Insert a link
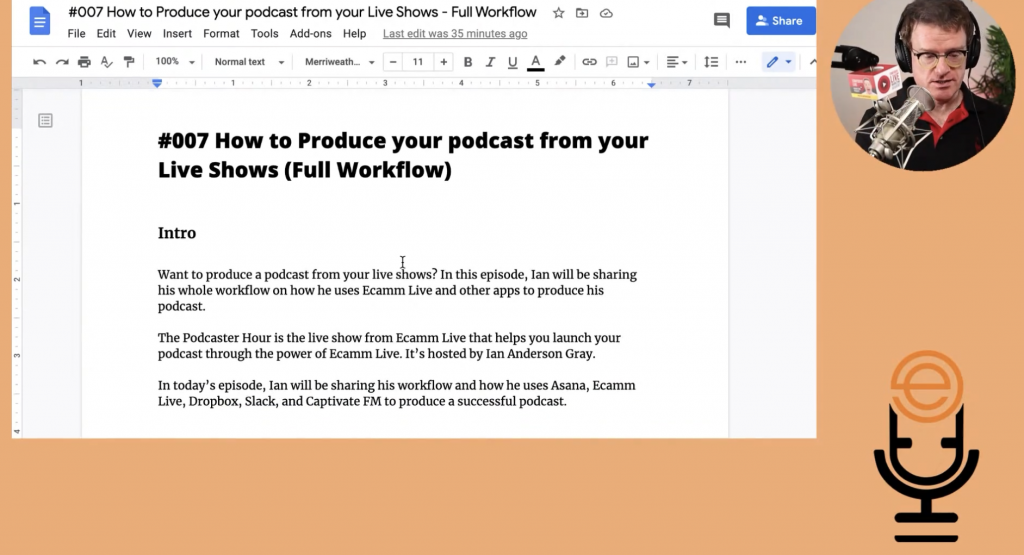Image resolution: width=1024 pixels, height=555 pixels. pyautogui.click(x=589, y=62)
